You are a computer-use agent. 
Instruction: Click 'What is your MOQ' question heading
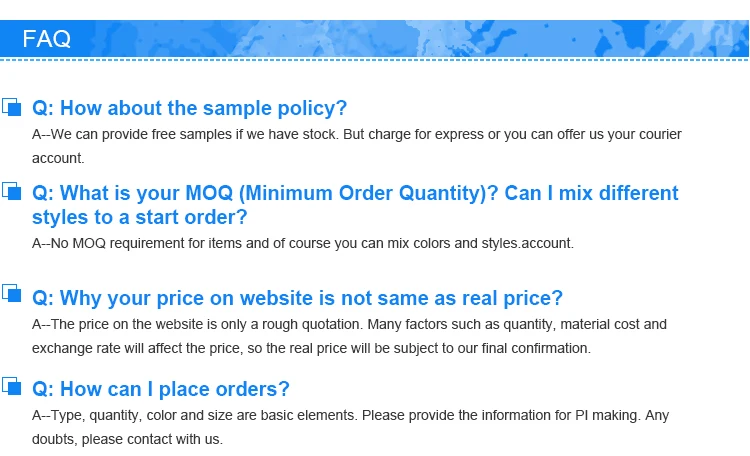point(355,193)
